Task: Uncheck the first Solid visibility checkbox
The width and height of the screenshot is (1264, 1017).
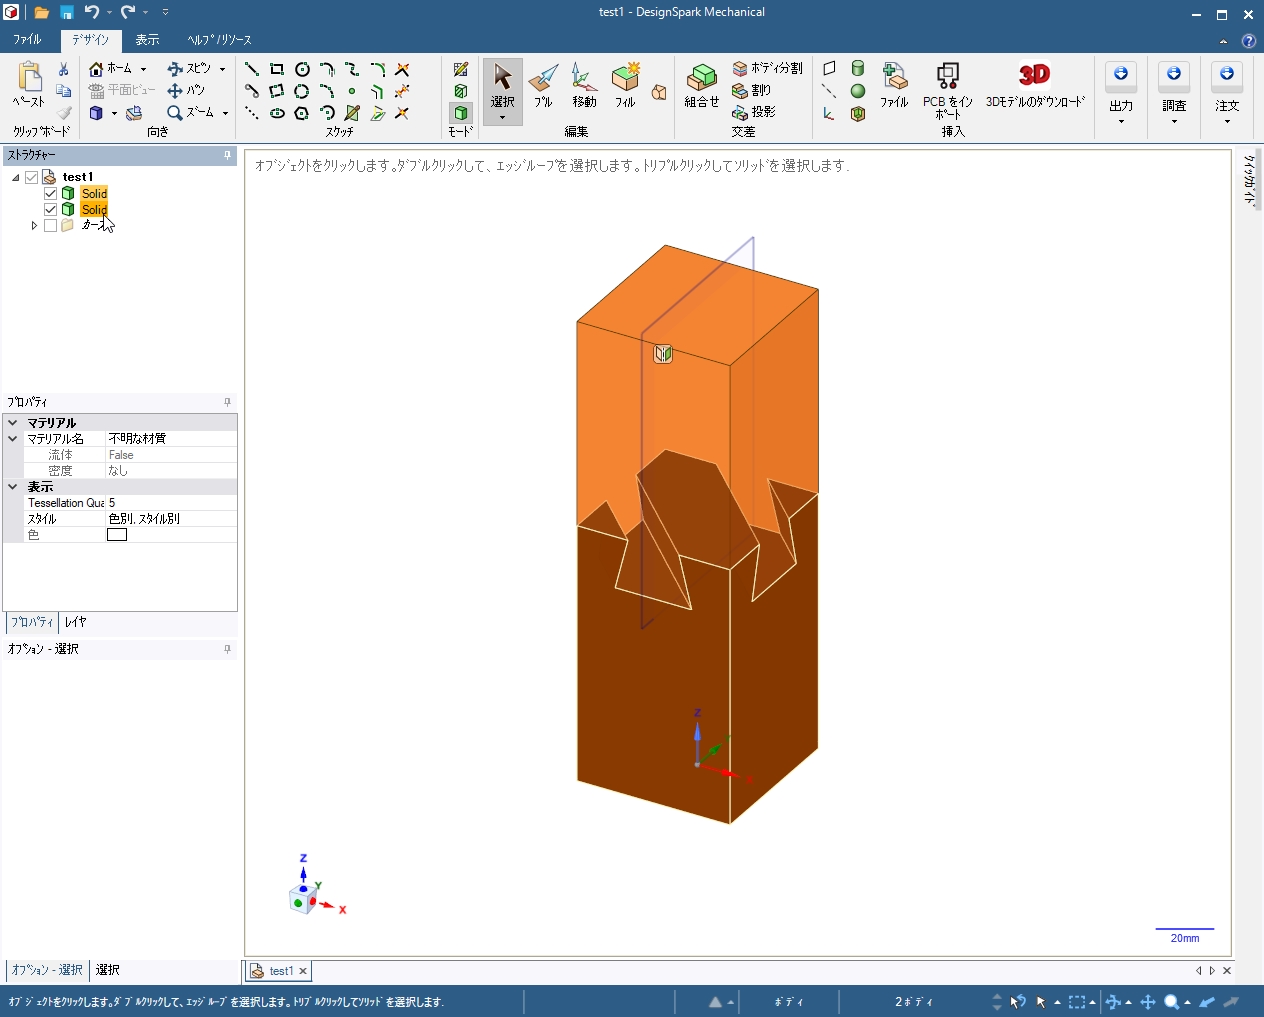Action: click(50, 193)
